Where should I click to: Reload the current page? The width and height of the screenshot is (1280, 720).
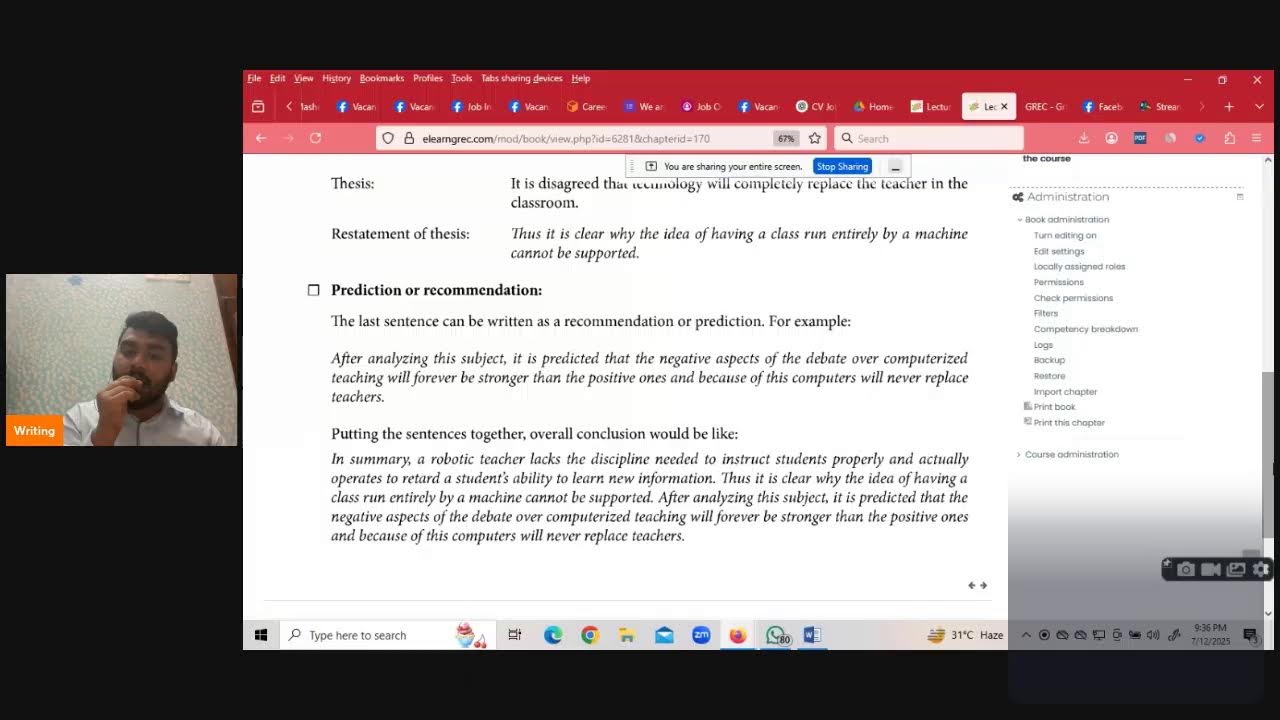(x=315, y=138)
